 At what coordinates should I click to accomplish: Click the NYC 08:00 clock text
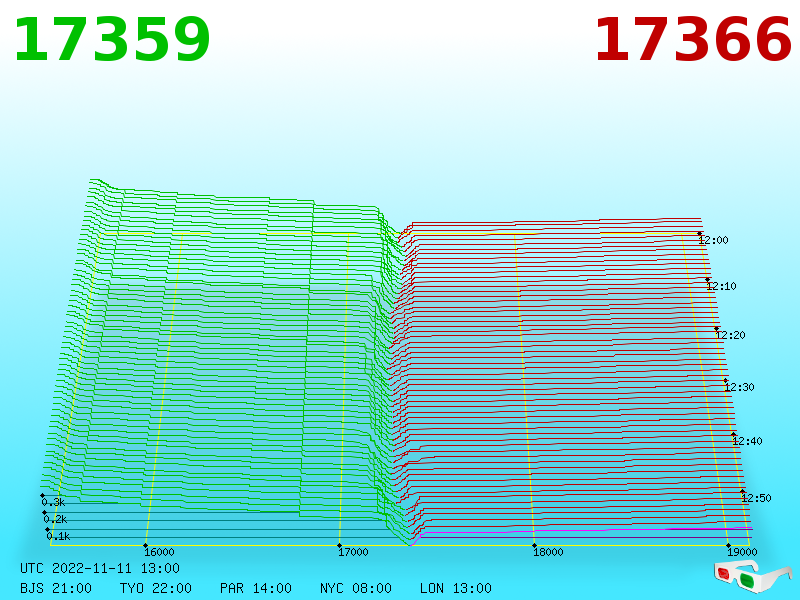click(356, 588)
